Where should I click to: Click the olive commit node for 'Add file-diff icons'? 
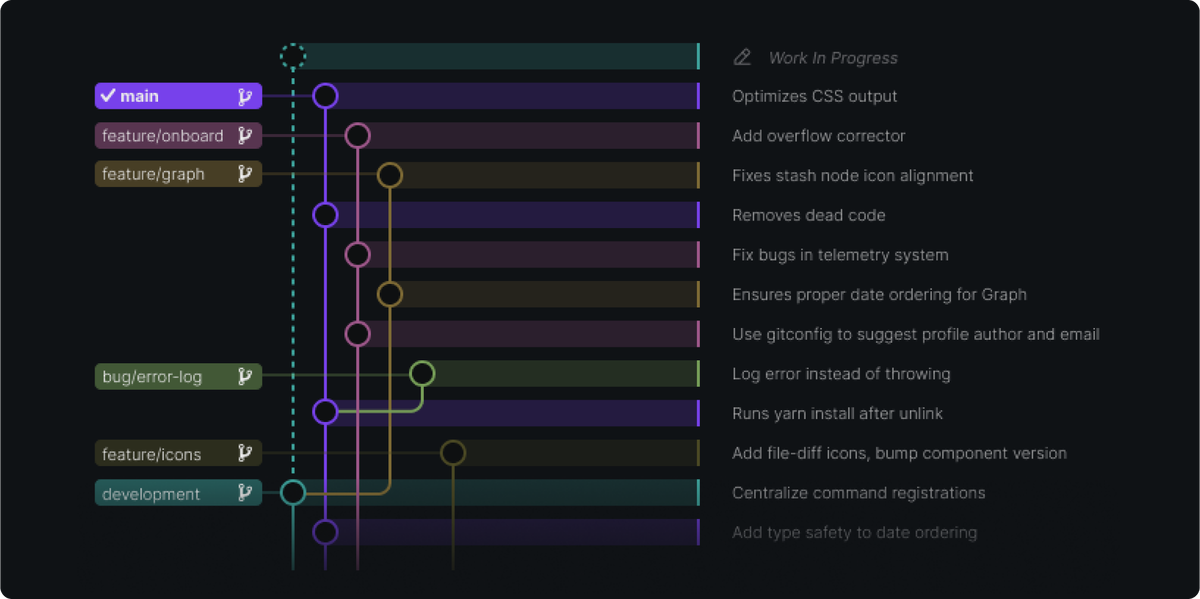[x=452, y=452]
